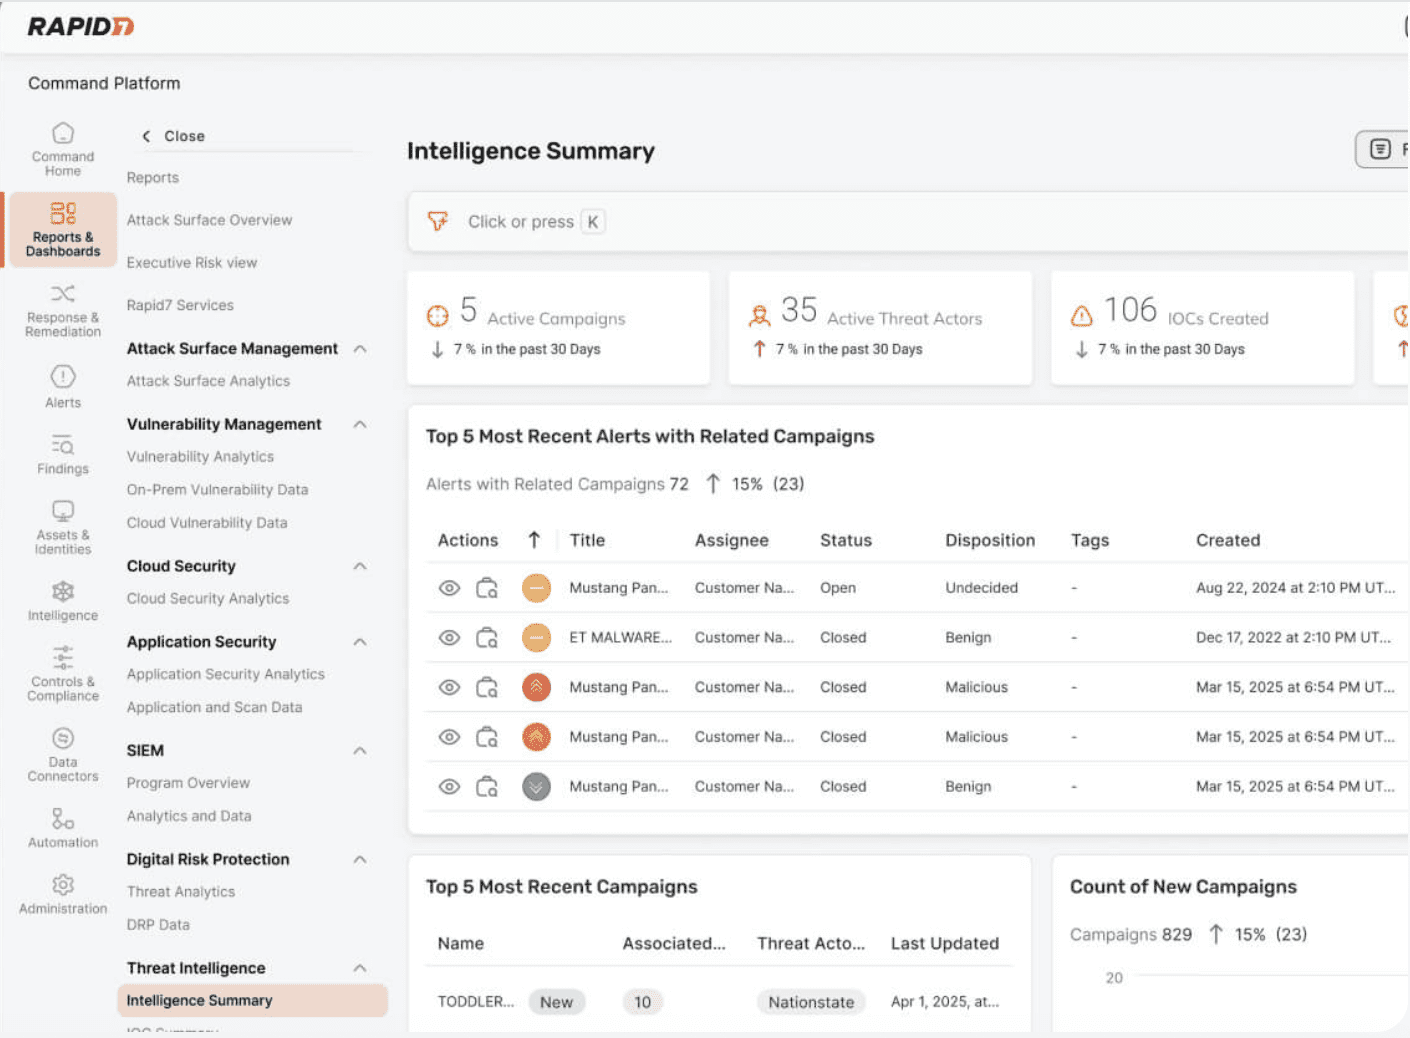Collapse Attack Surface Management section
The height and width of the screenshot is (1038, 1410).
(360, 348)
